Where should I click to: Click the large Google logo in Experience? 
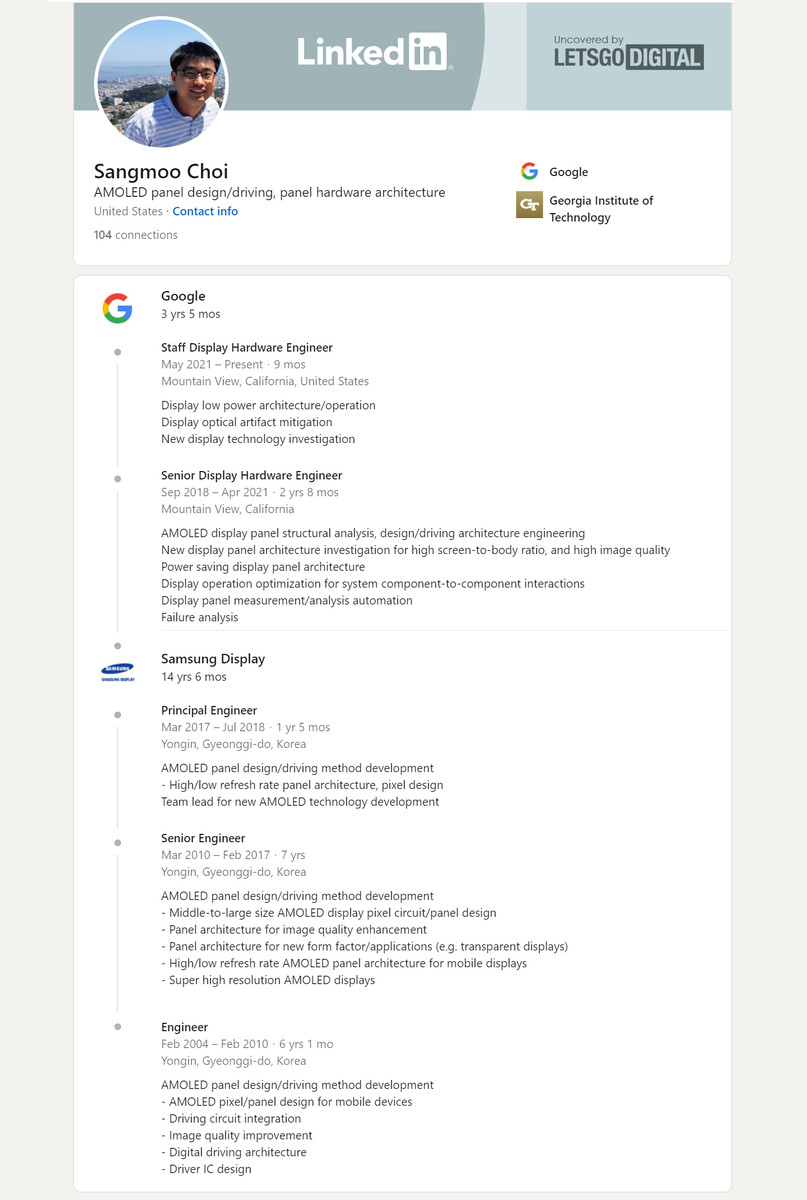pos(117,308)
